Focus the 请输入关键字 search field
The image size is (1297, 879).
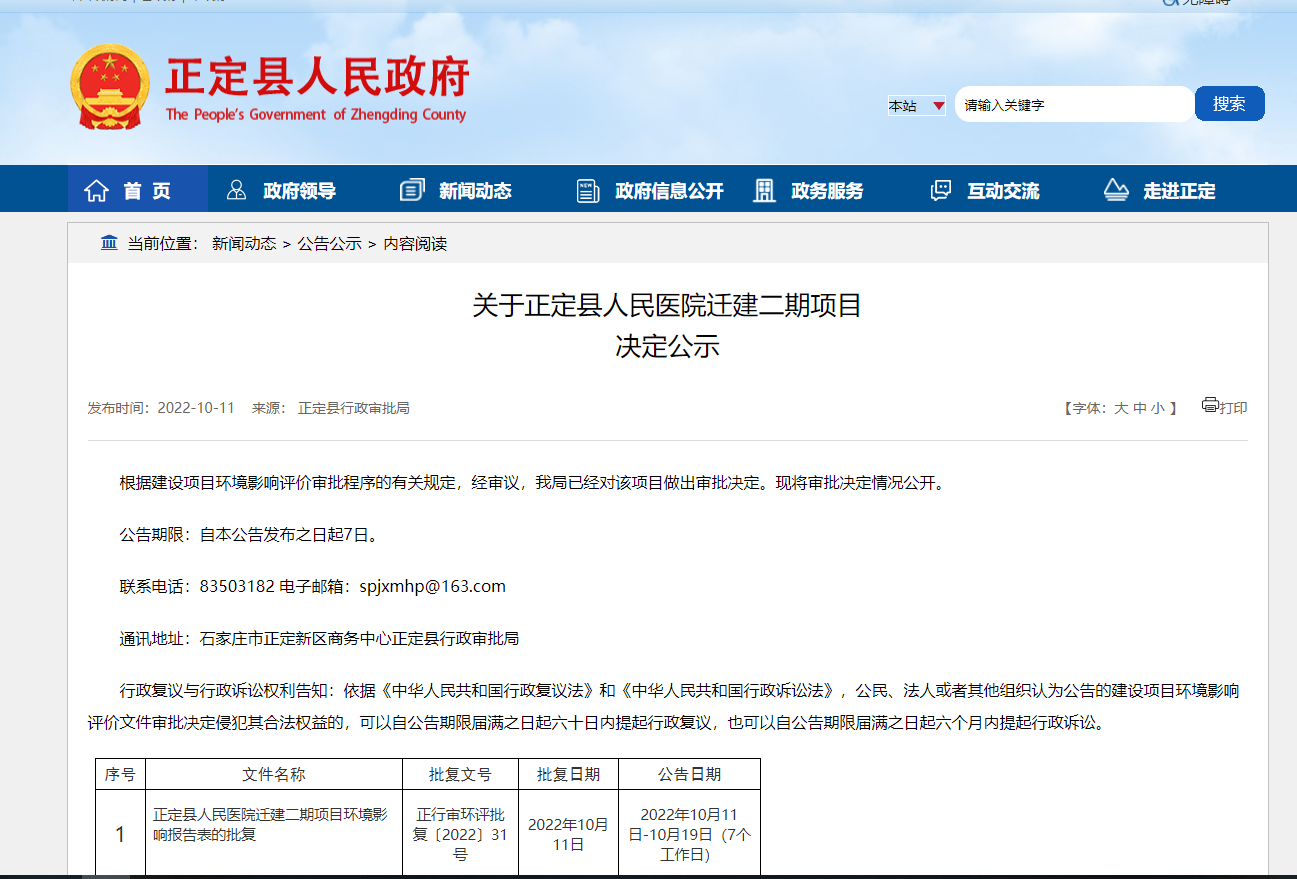pyautogui.click(x=1074, y=104)
